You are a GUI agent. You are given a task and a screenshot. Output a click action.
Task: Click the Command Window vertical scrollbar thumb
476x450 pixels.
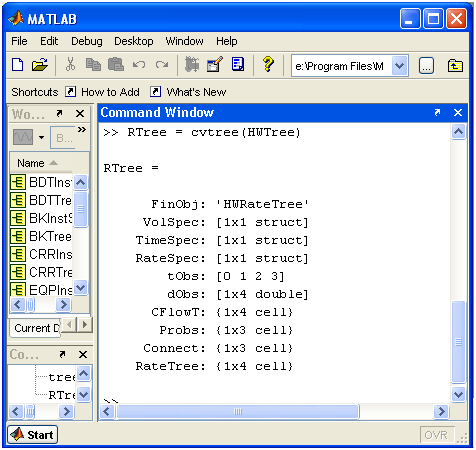coord(458,342)
